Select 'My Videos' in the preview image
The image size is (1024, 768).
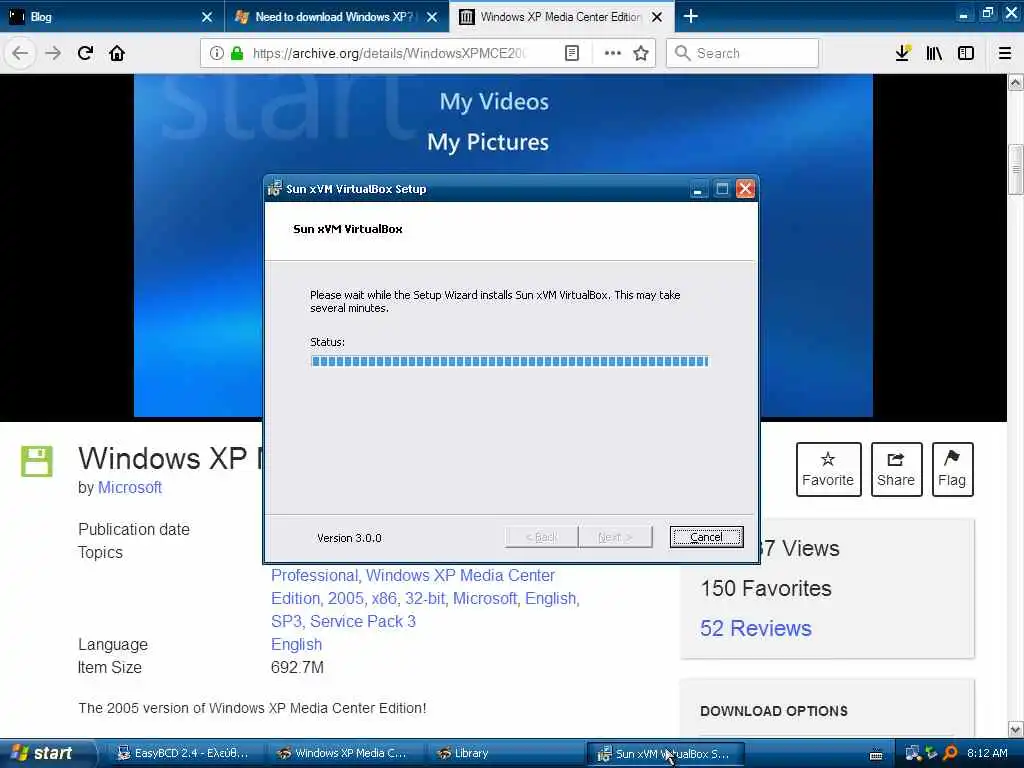tap(494, 101)
